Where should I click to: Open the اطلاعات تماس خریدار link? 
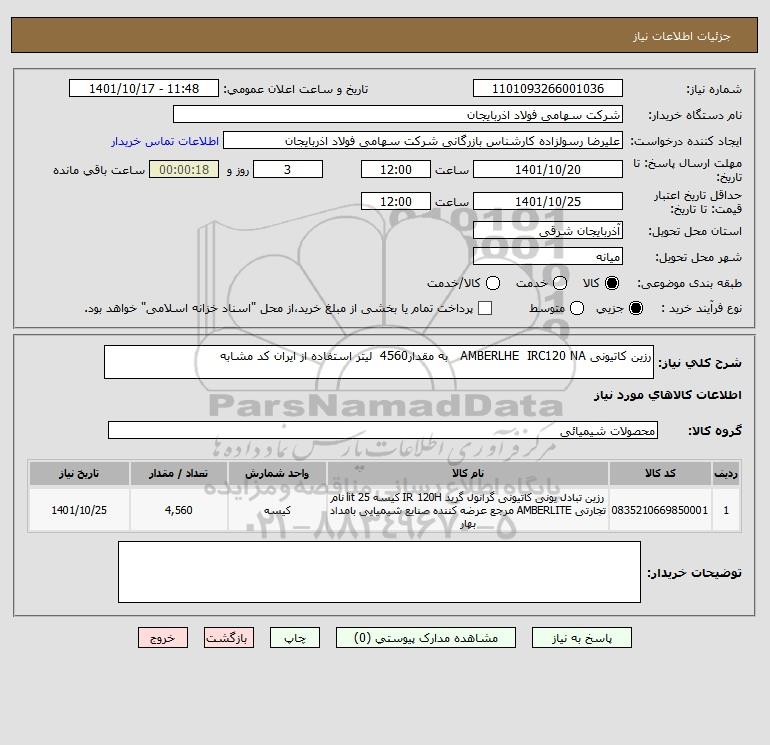click(x=165, y=141)
